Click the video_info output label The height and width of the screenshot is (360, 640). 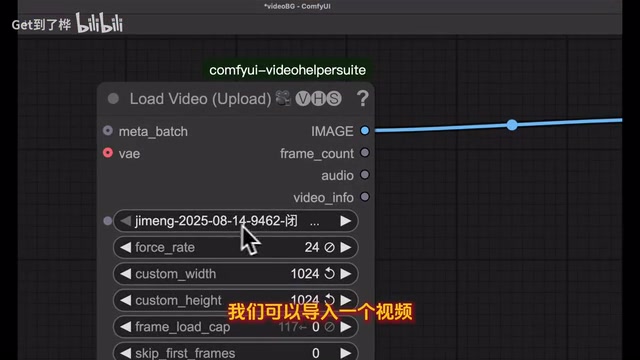pyautogui.click(x=323, y=198)
